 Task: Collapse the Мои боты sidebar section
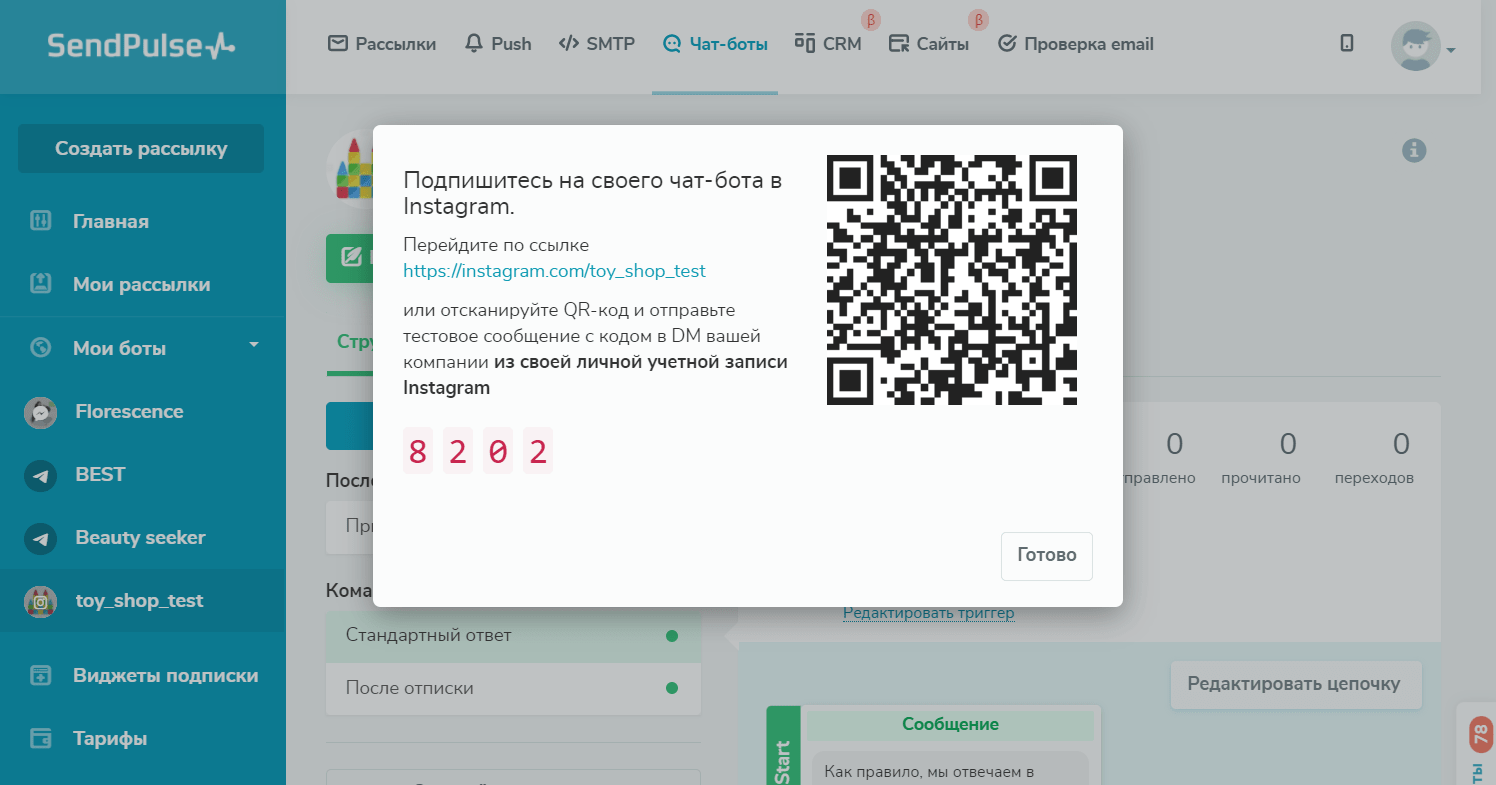click(x=254, y=345)
